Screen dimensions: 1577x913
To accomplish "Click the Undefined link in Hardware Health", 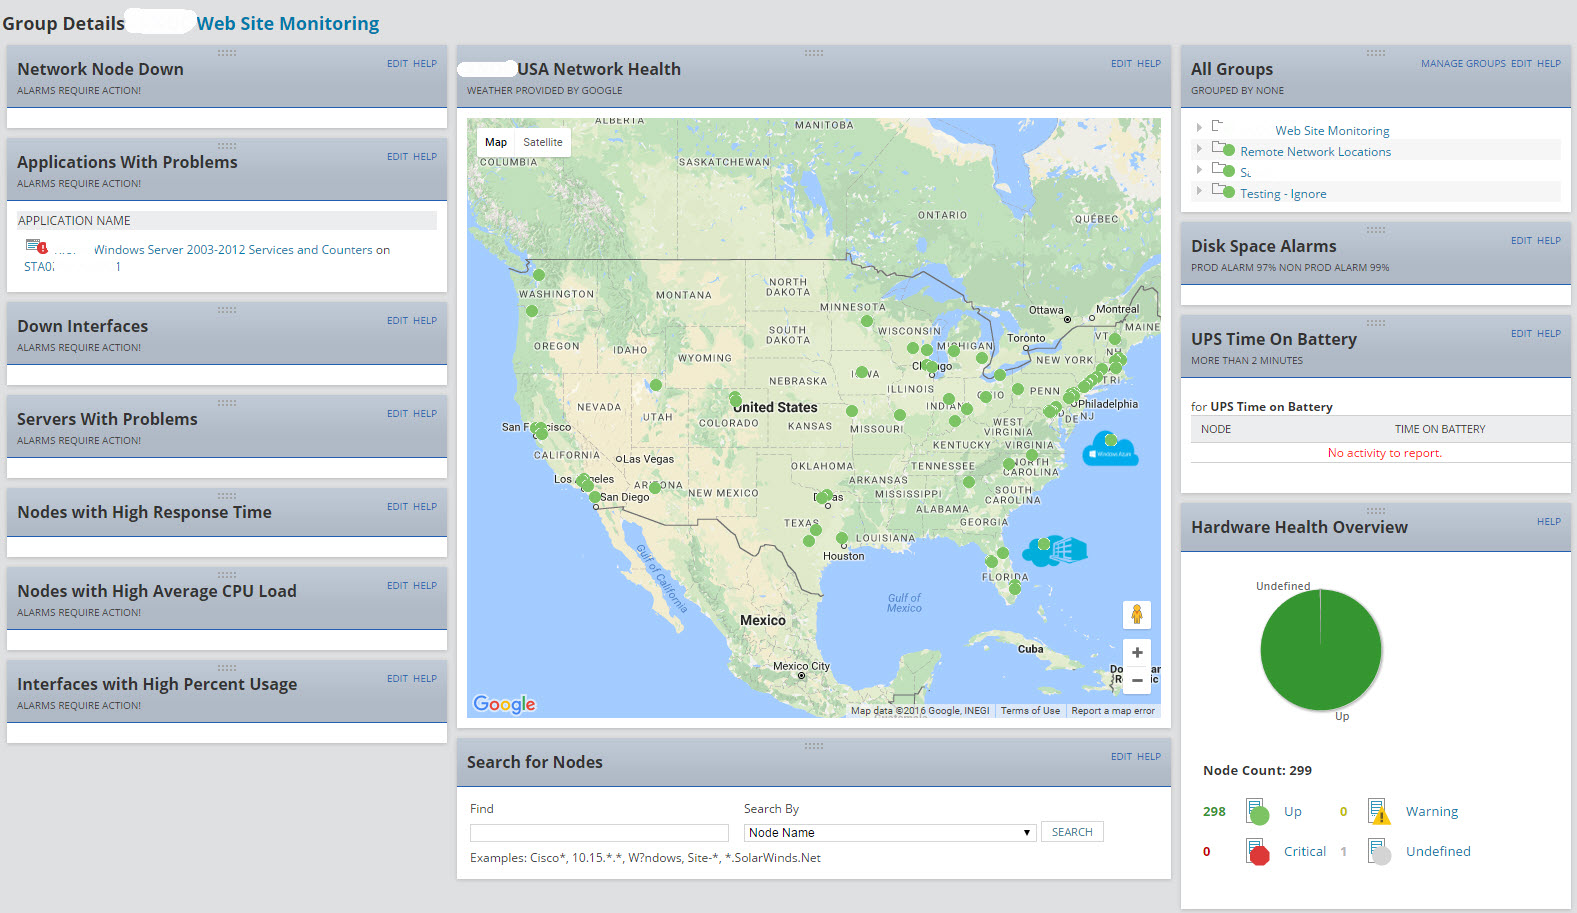I will (1438, 851).
